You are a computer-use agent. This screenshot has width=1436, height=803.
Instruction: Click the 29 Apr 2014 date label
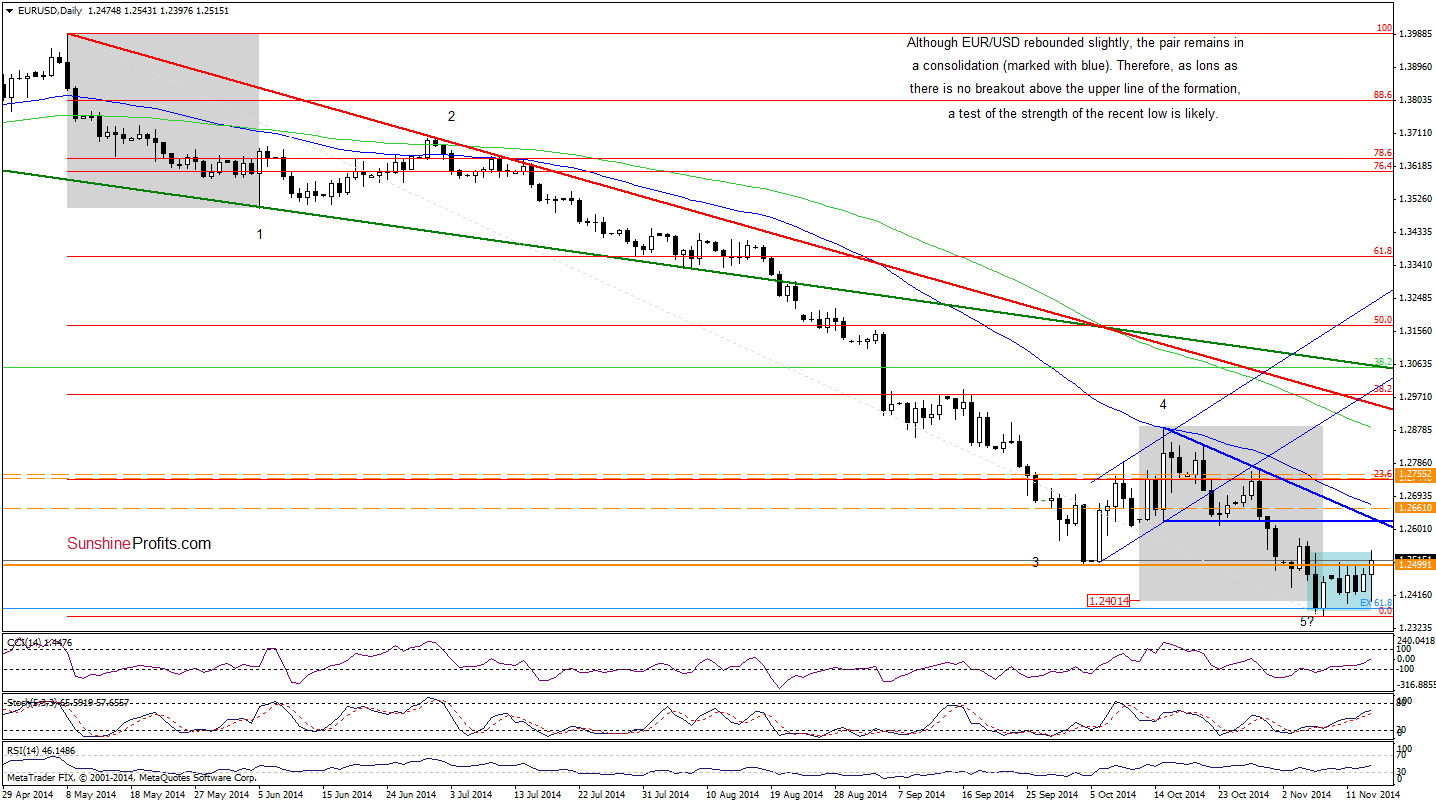pos(27,794)
